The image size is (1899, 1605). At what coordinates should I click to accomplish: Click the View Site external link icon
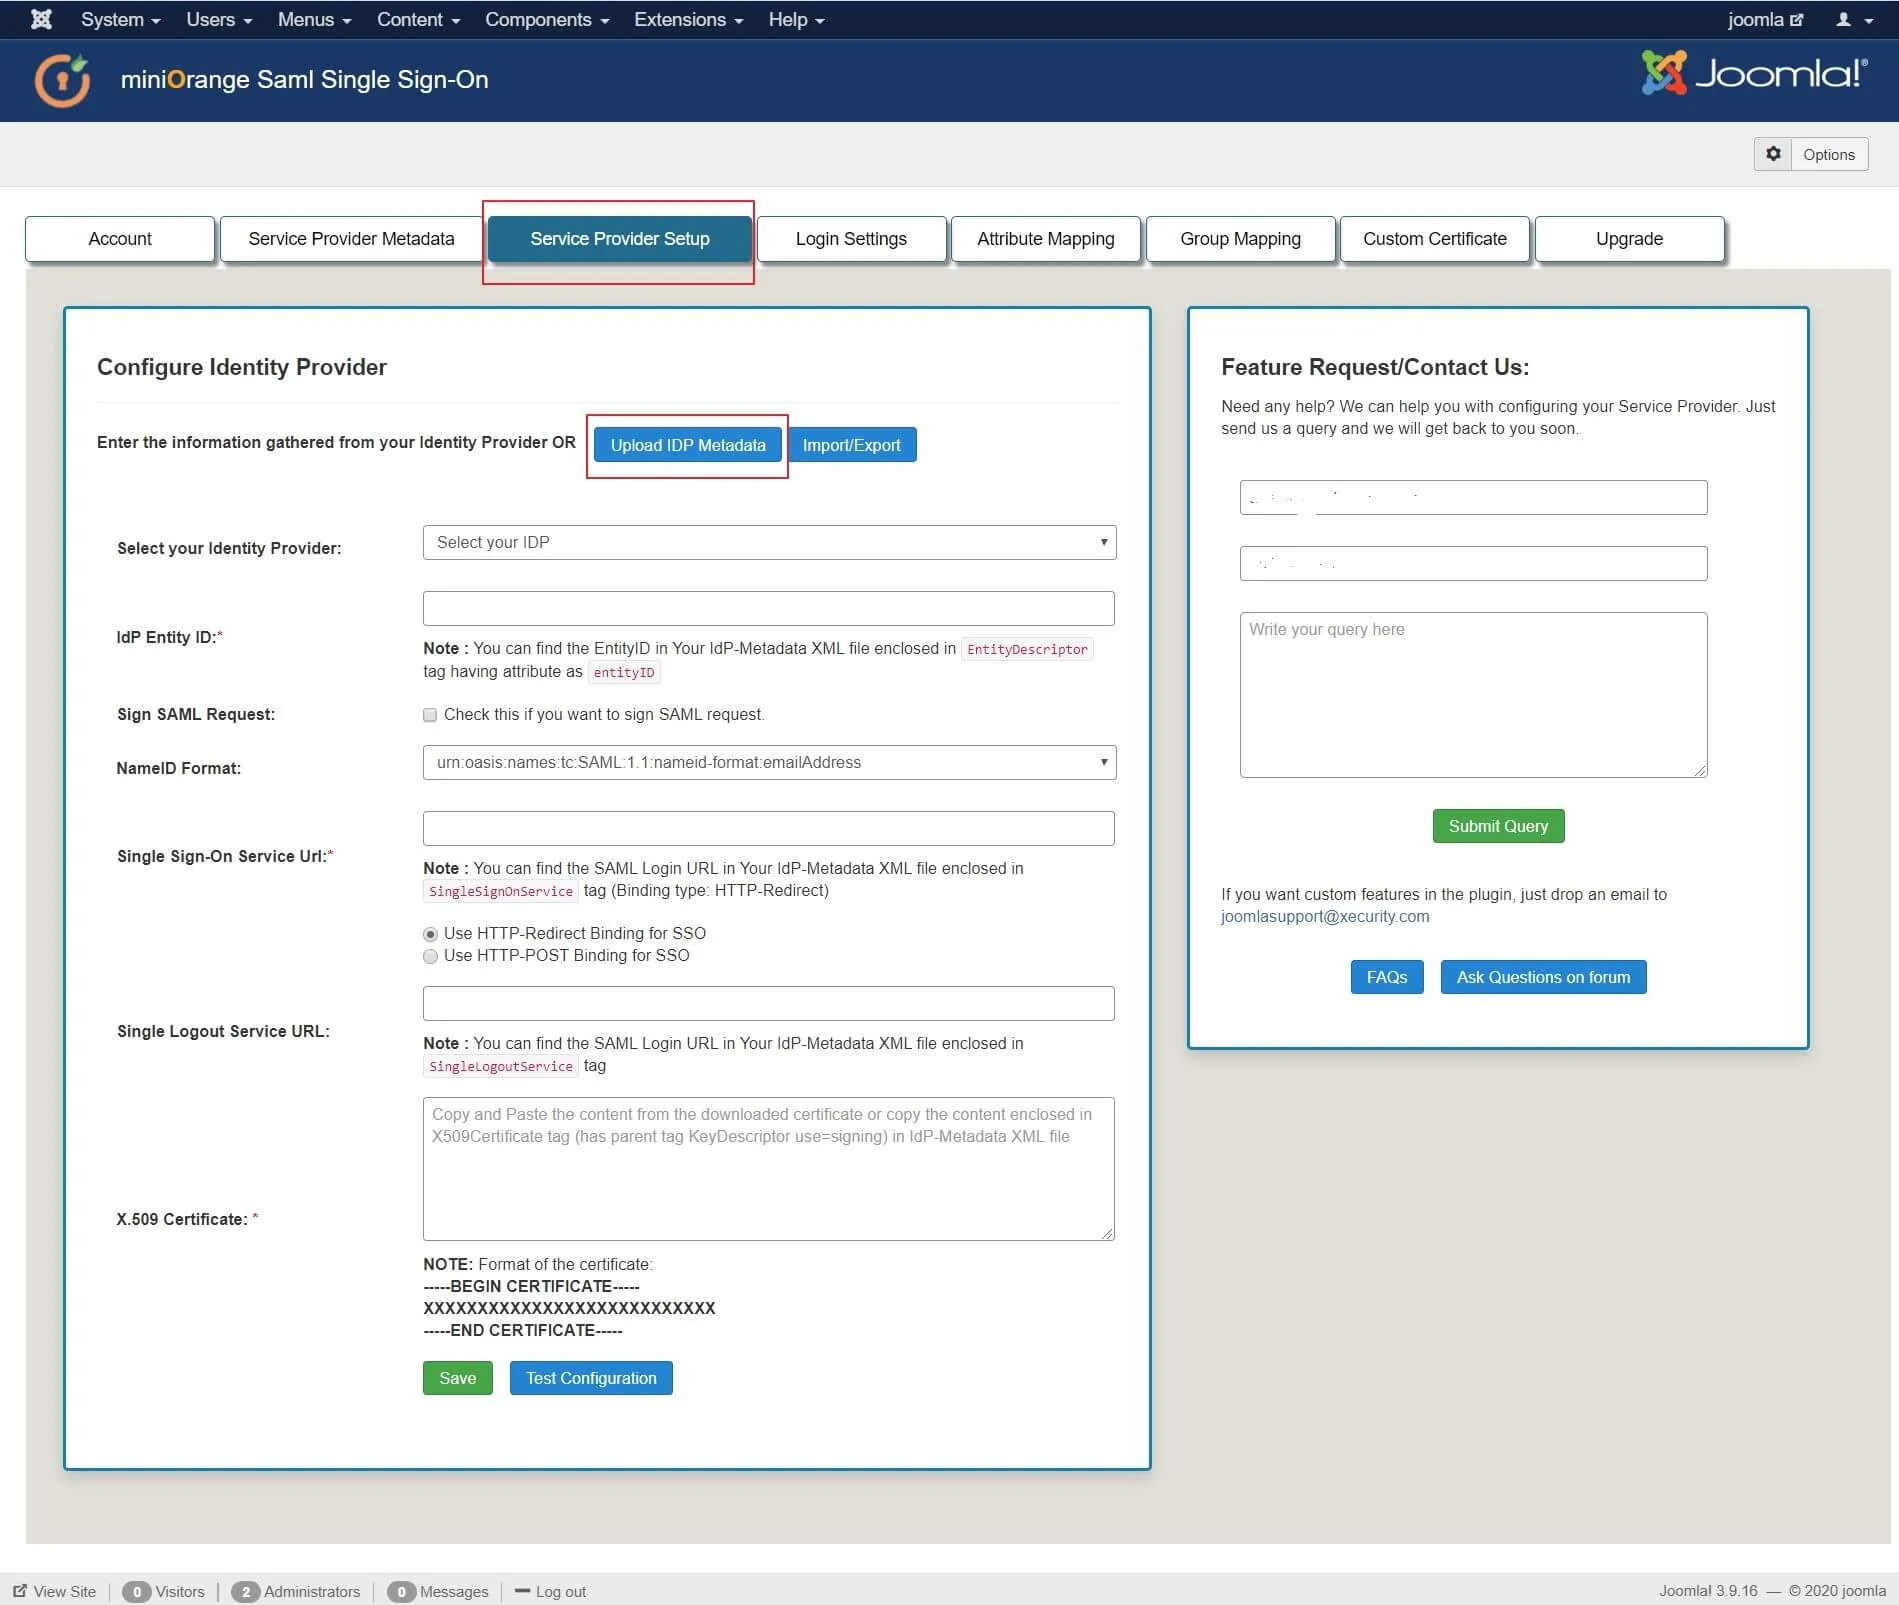(20, 1591)
